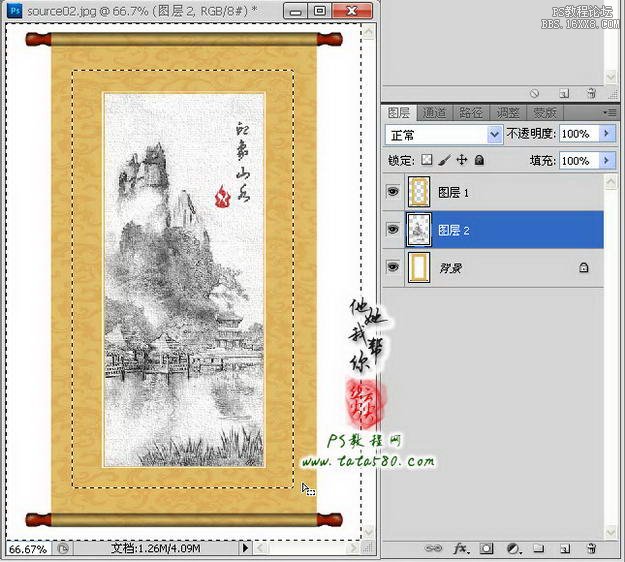The image size is (625, 562).
Task: Click Layers panel scrollbar down arrow
Action: [x=611, y=531]
